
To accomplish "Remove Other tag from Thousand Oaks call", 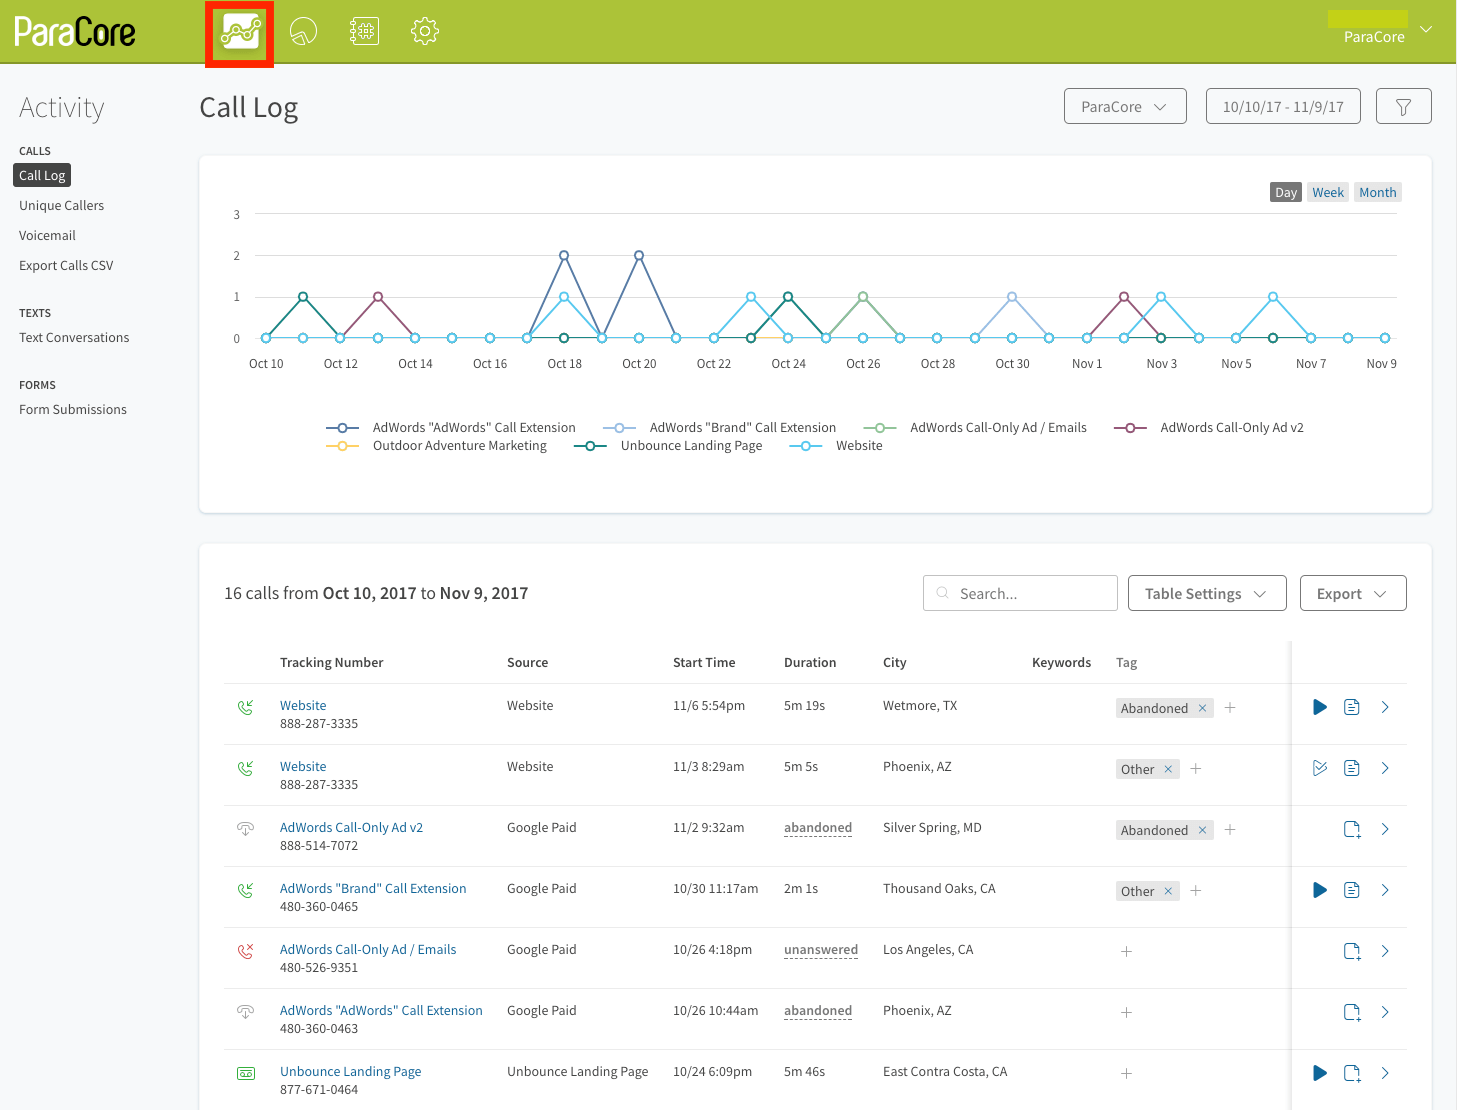I will point(1168,891).
